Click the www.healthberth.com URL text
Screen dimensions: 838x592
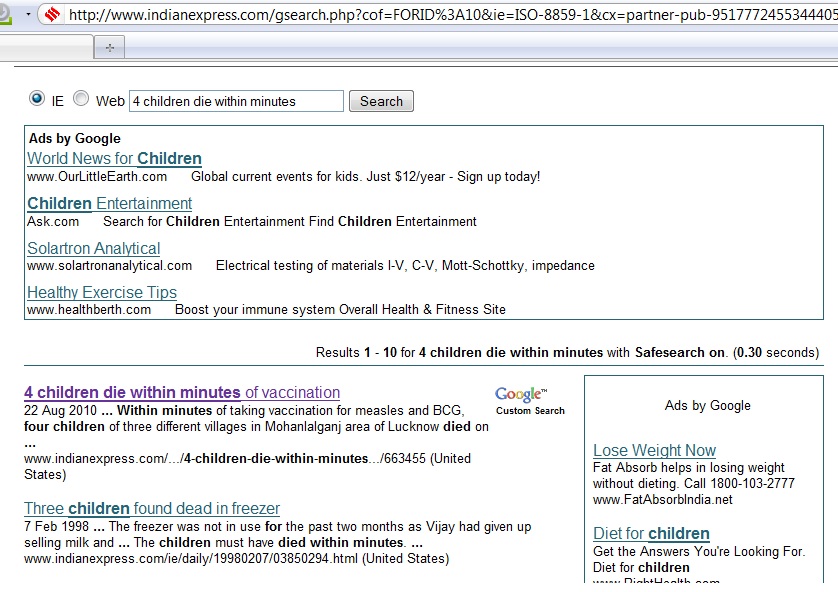pos(89,309)
